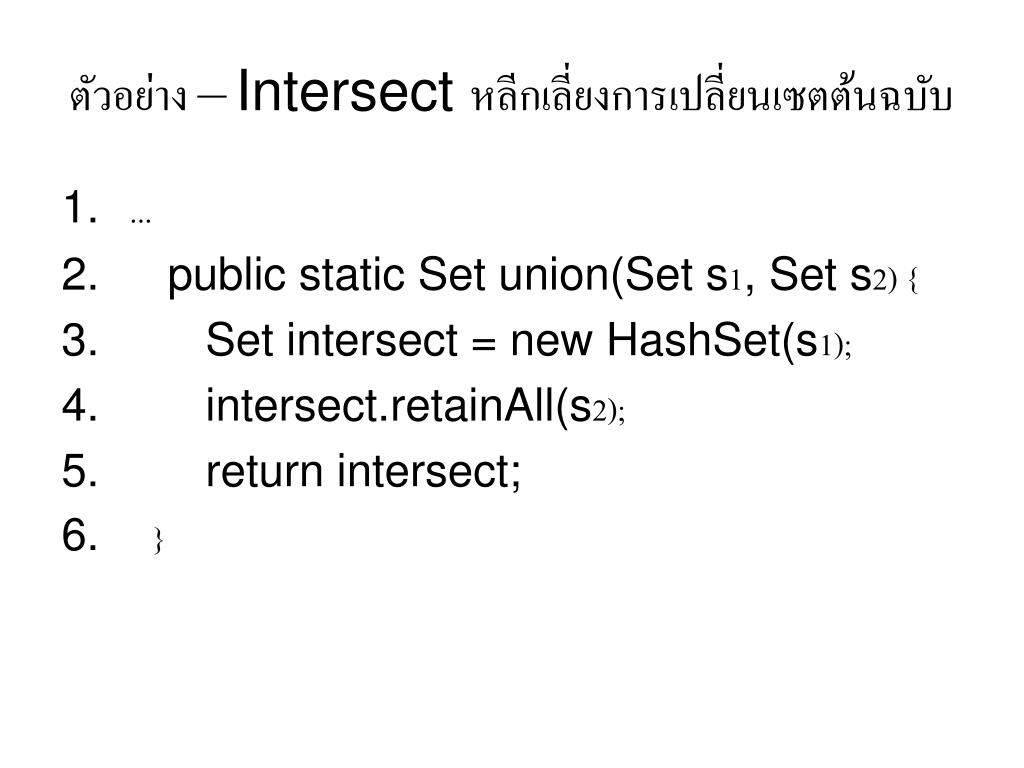Click the slide title word Intersect

coord(345,91)
